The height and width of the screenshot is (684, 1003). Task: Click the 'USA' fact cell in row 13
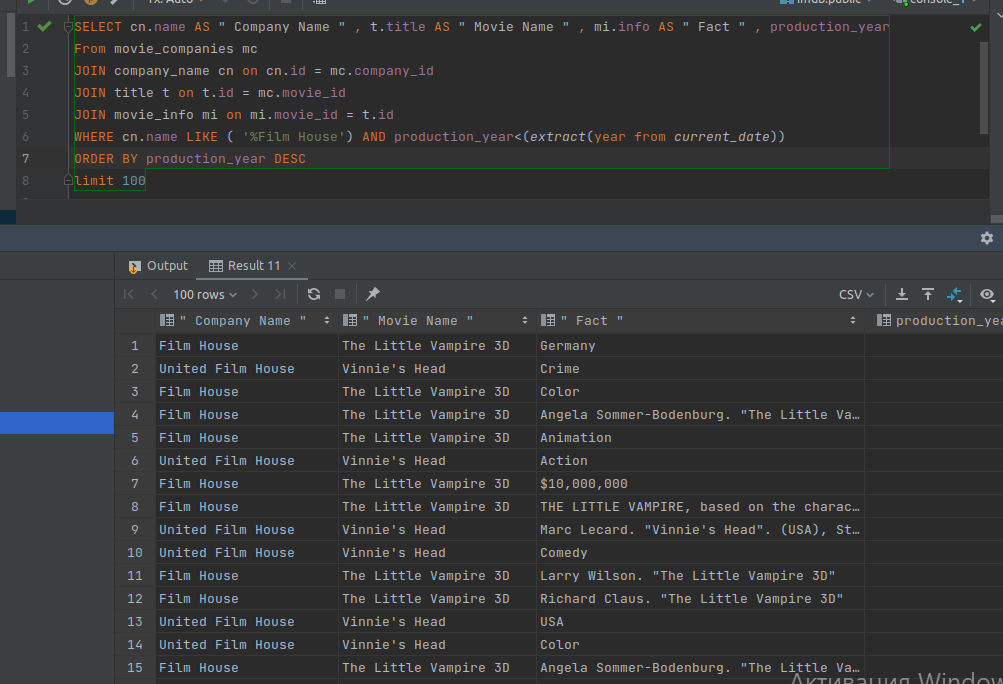[700, 622]
